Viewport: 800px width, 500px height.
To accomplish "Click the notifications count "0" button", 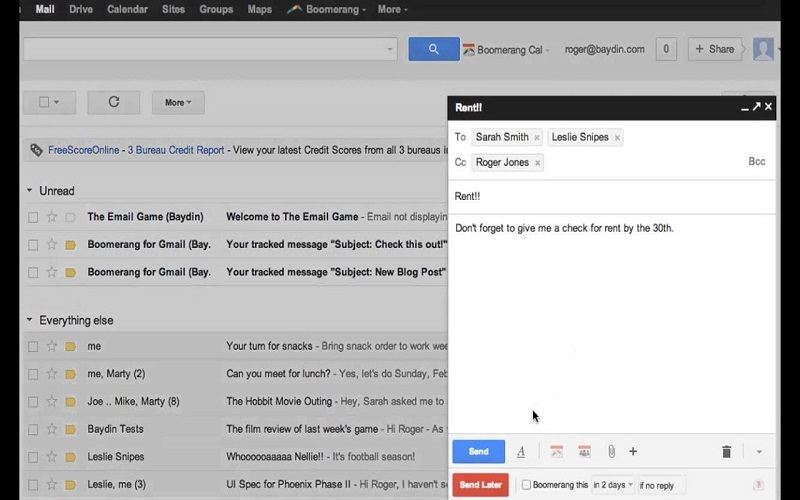I will (x=666, y=49).
